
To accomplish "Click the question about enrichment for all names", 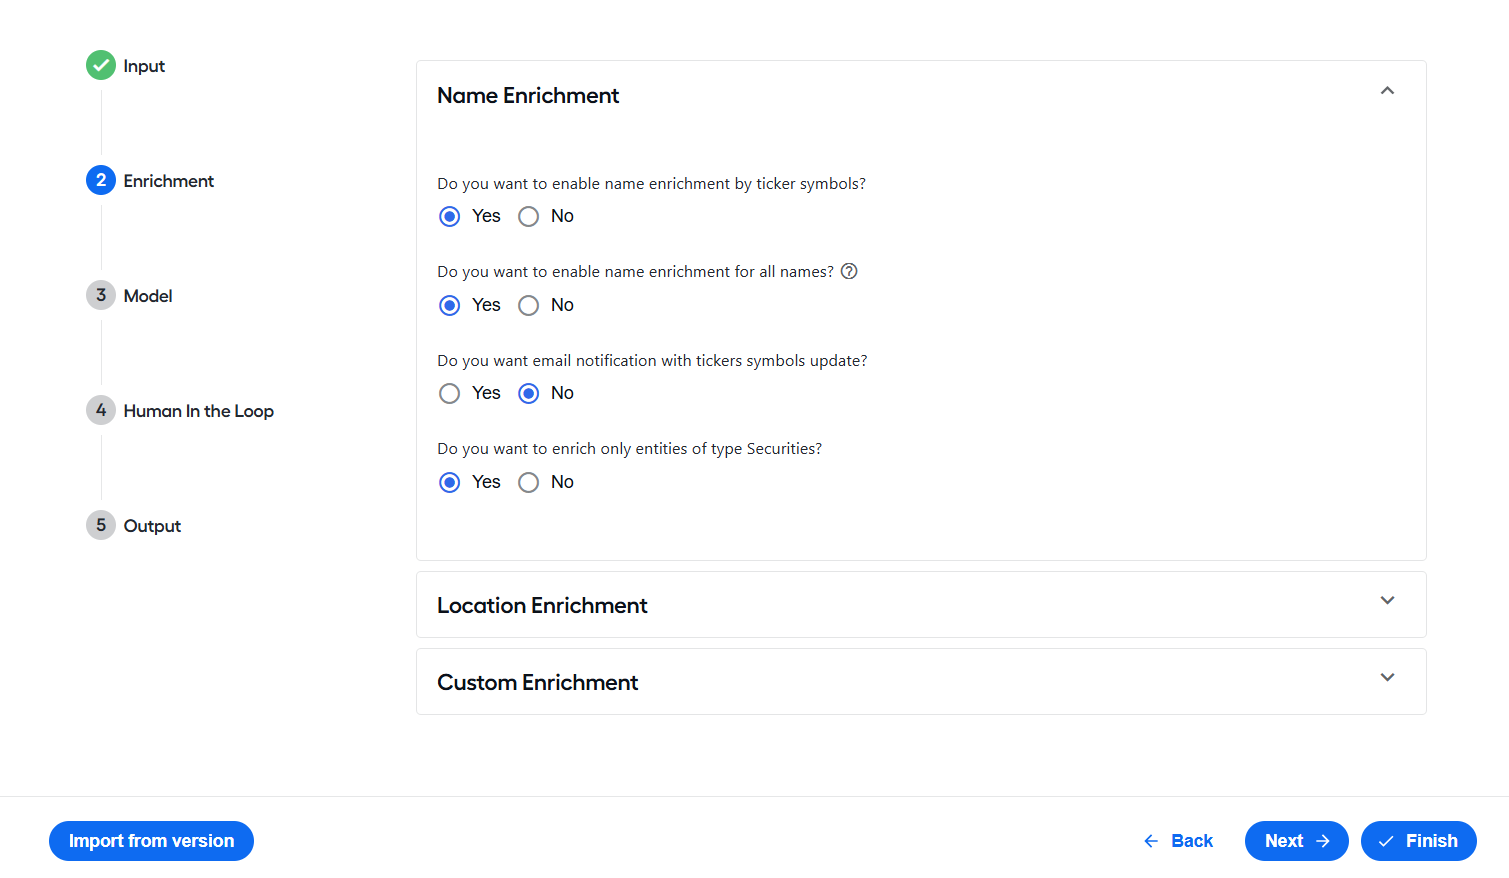I will [x=635, y=272].
